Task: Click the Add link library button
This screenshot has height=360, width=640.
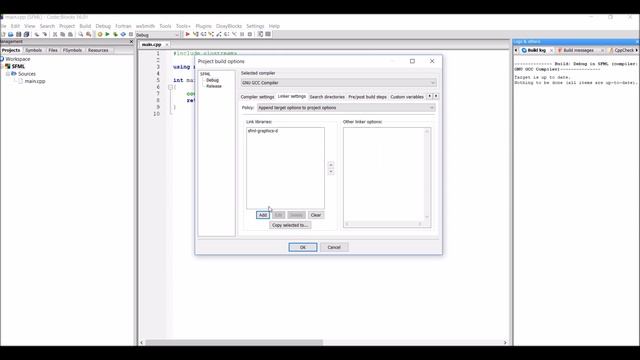Action: (262, 215)
